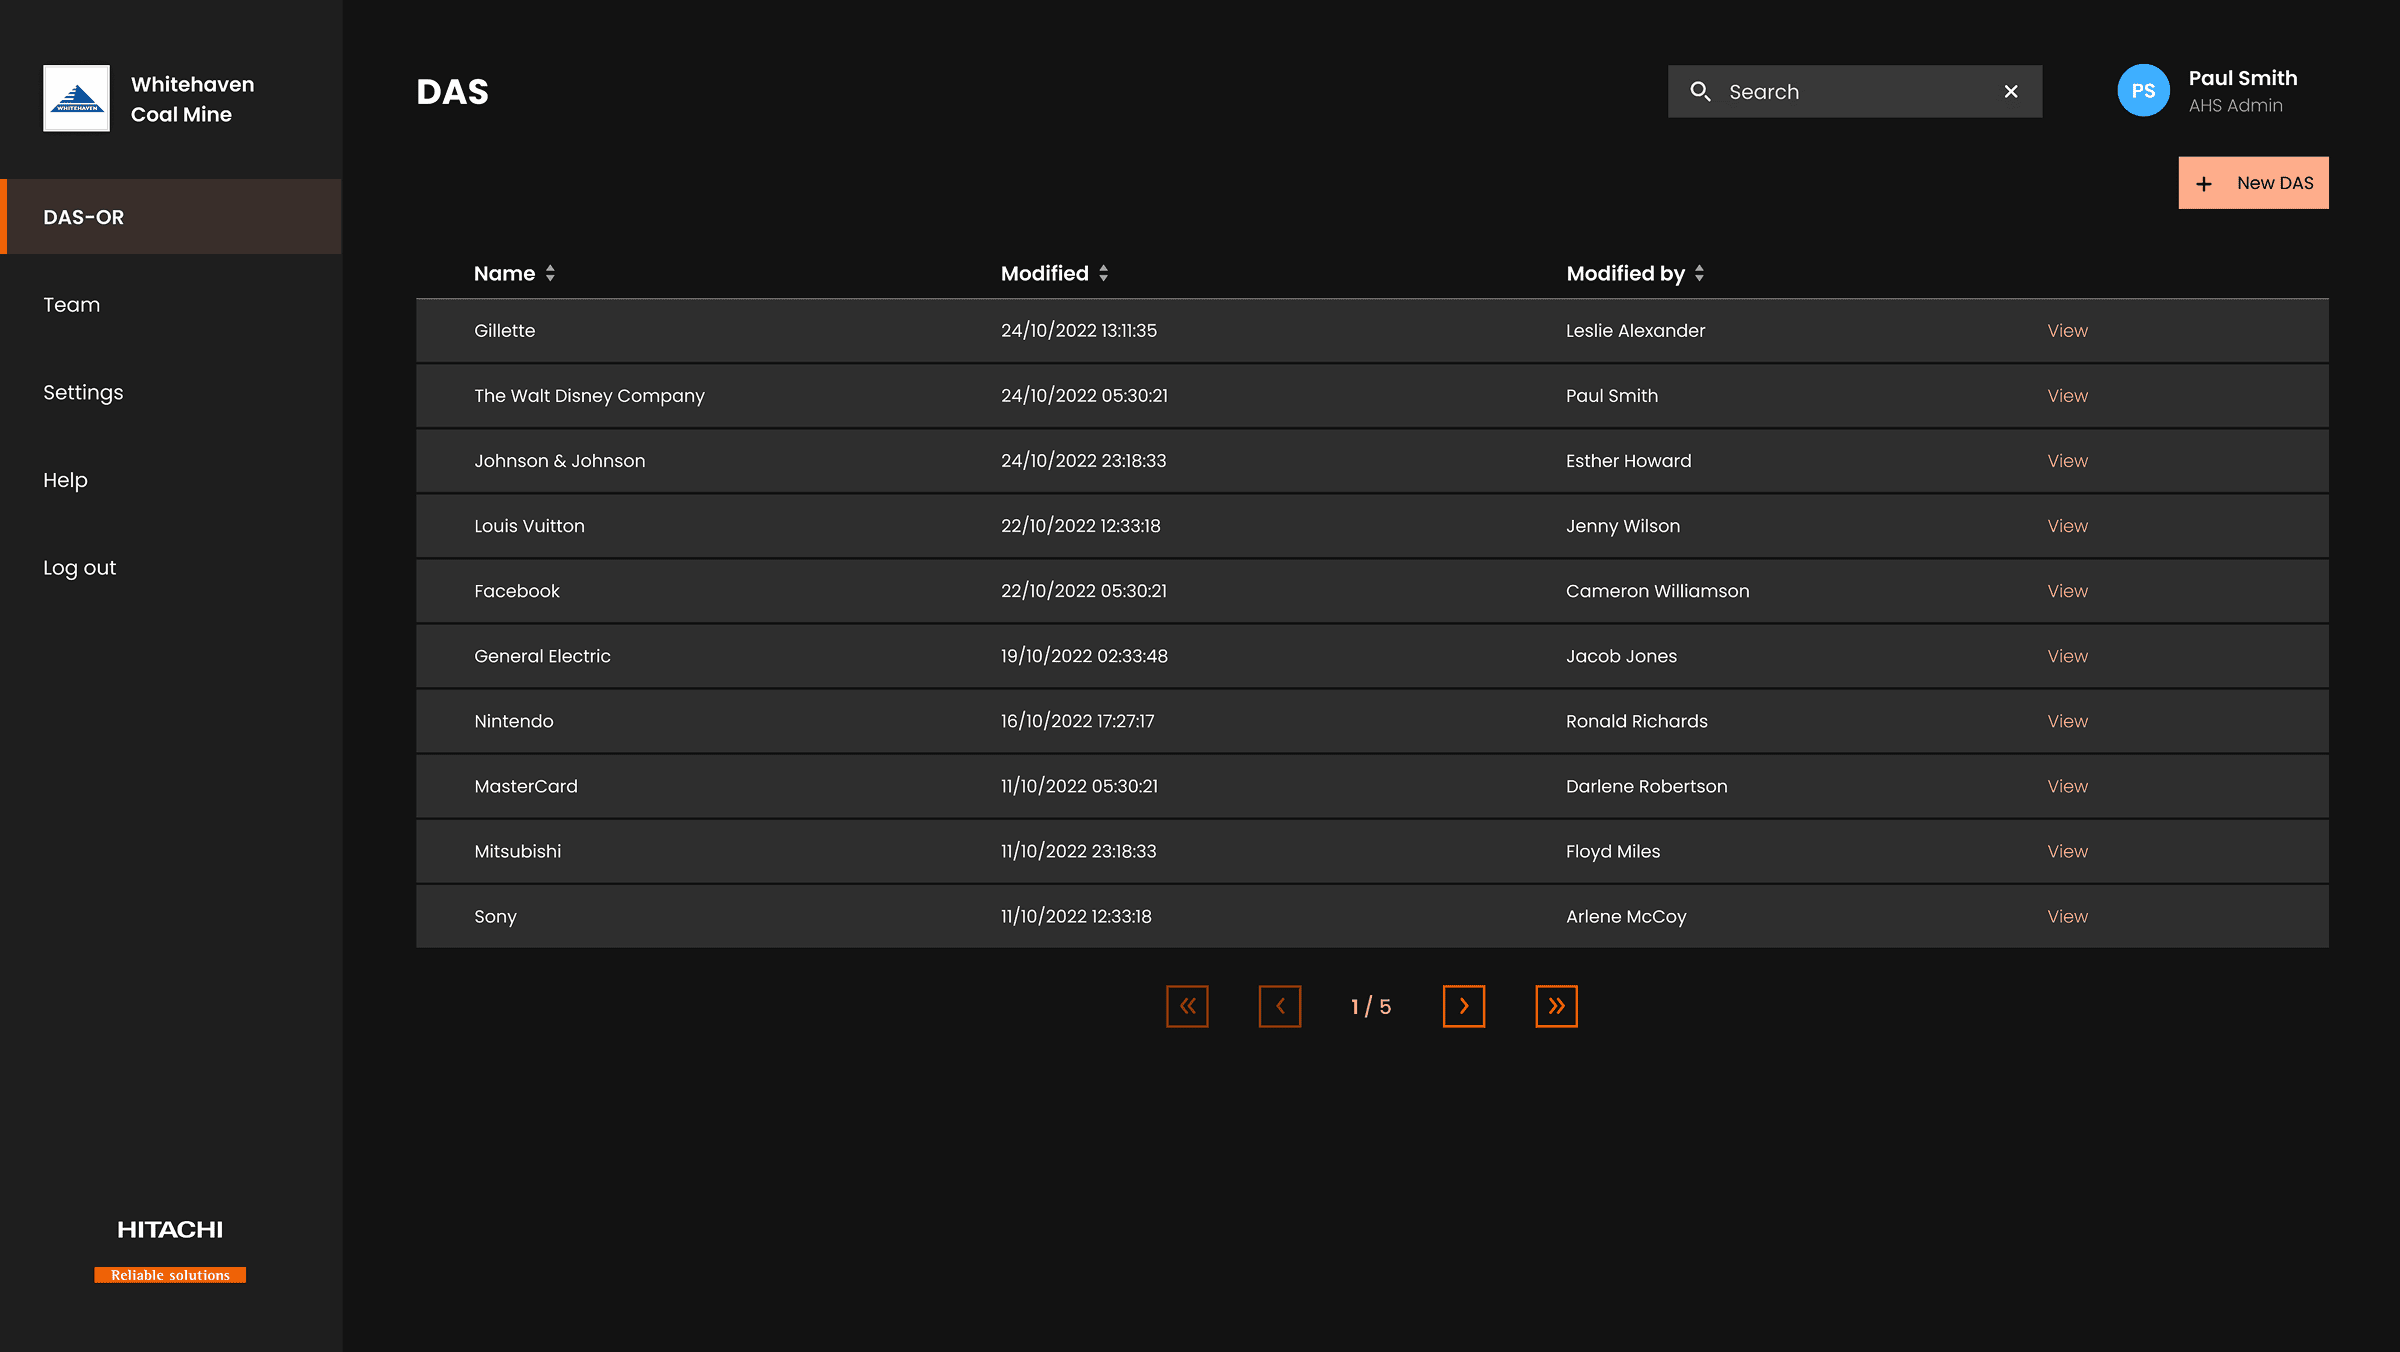Click the search magnifier icon
Image resolution: width=2400 pixels, height=1352 pixels.
tap(1702, 91)
